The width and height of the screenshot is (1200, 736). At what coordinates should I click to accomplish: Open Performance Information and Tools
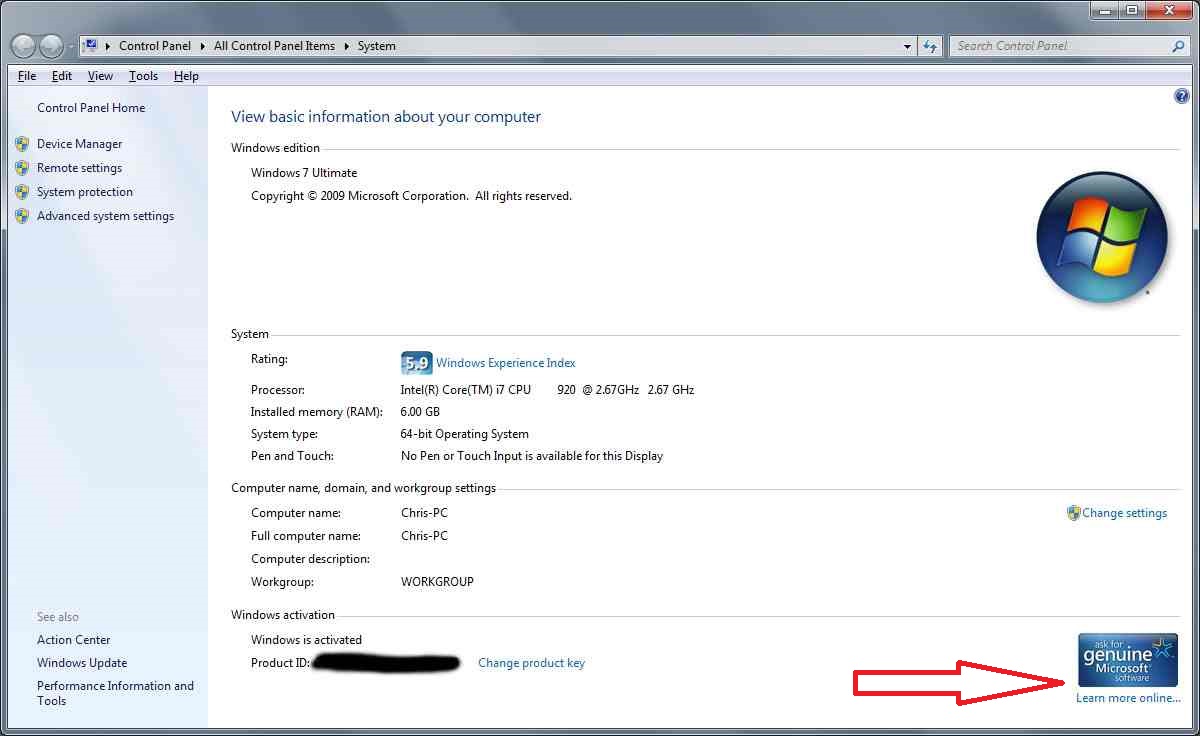(x=115, y=693)
